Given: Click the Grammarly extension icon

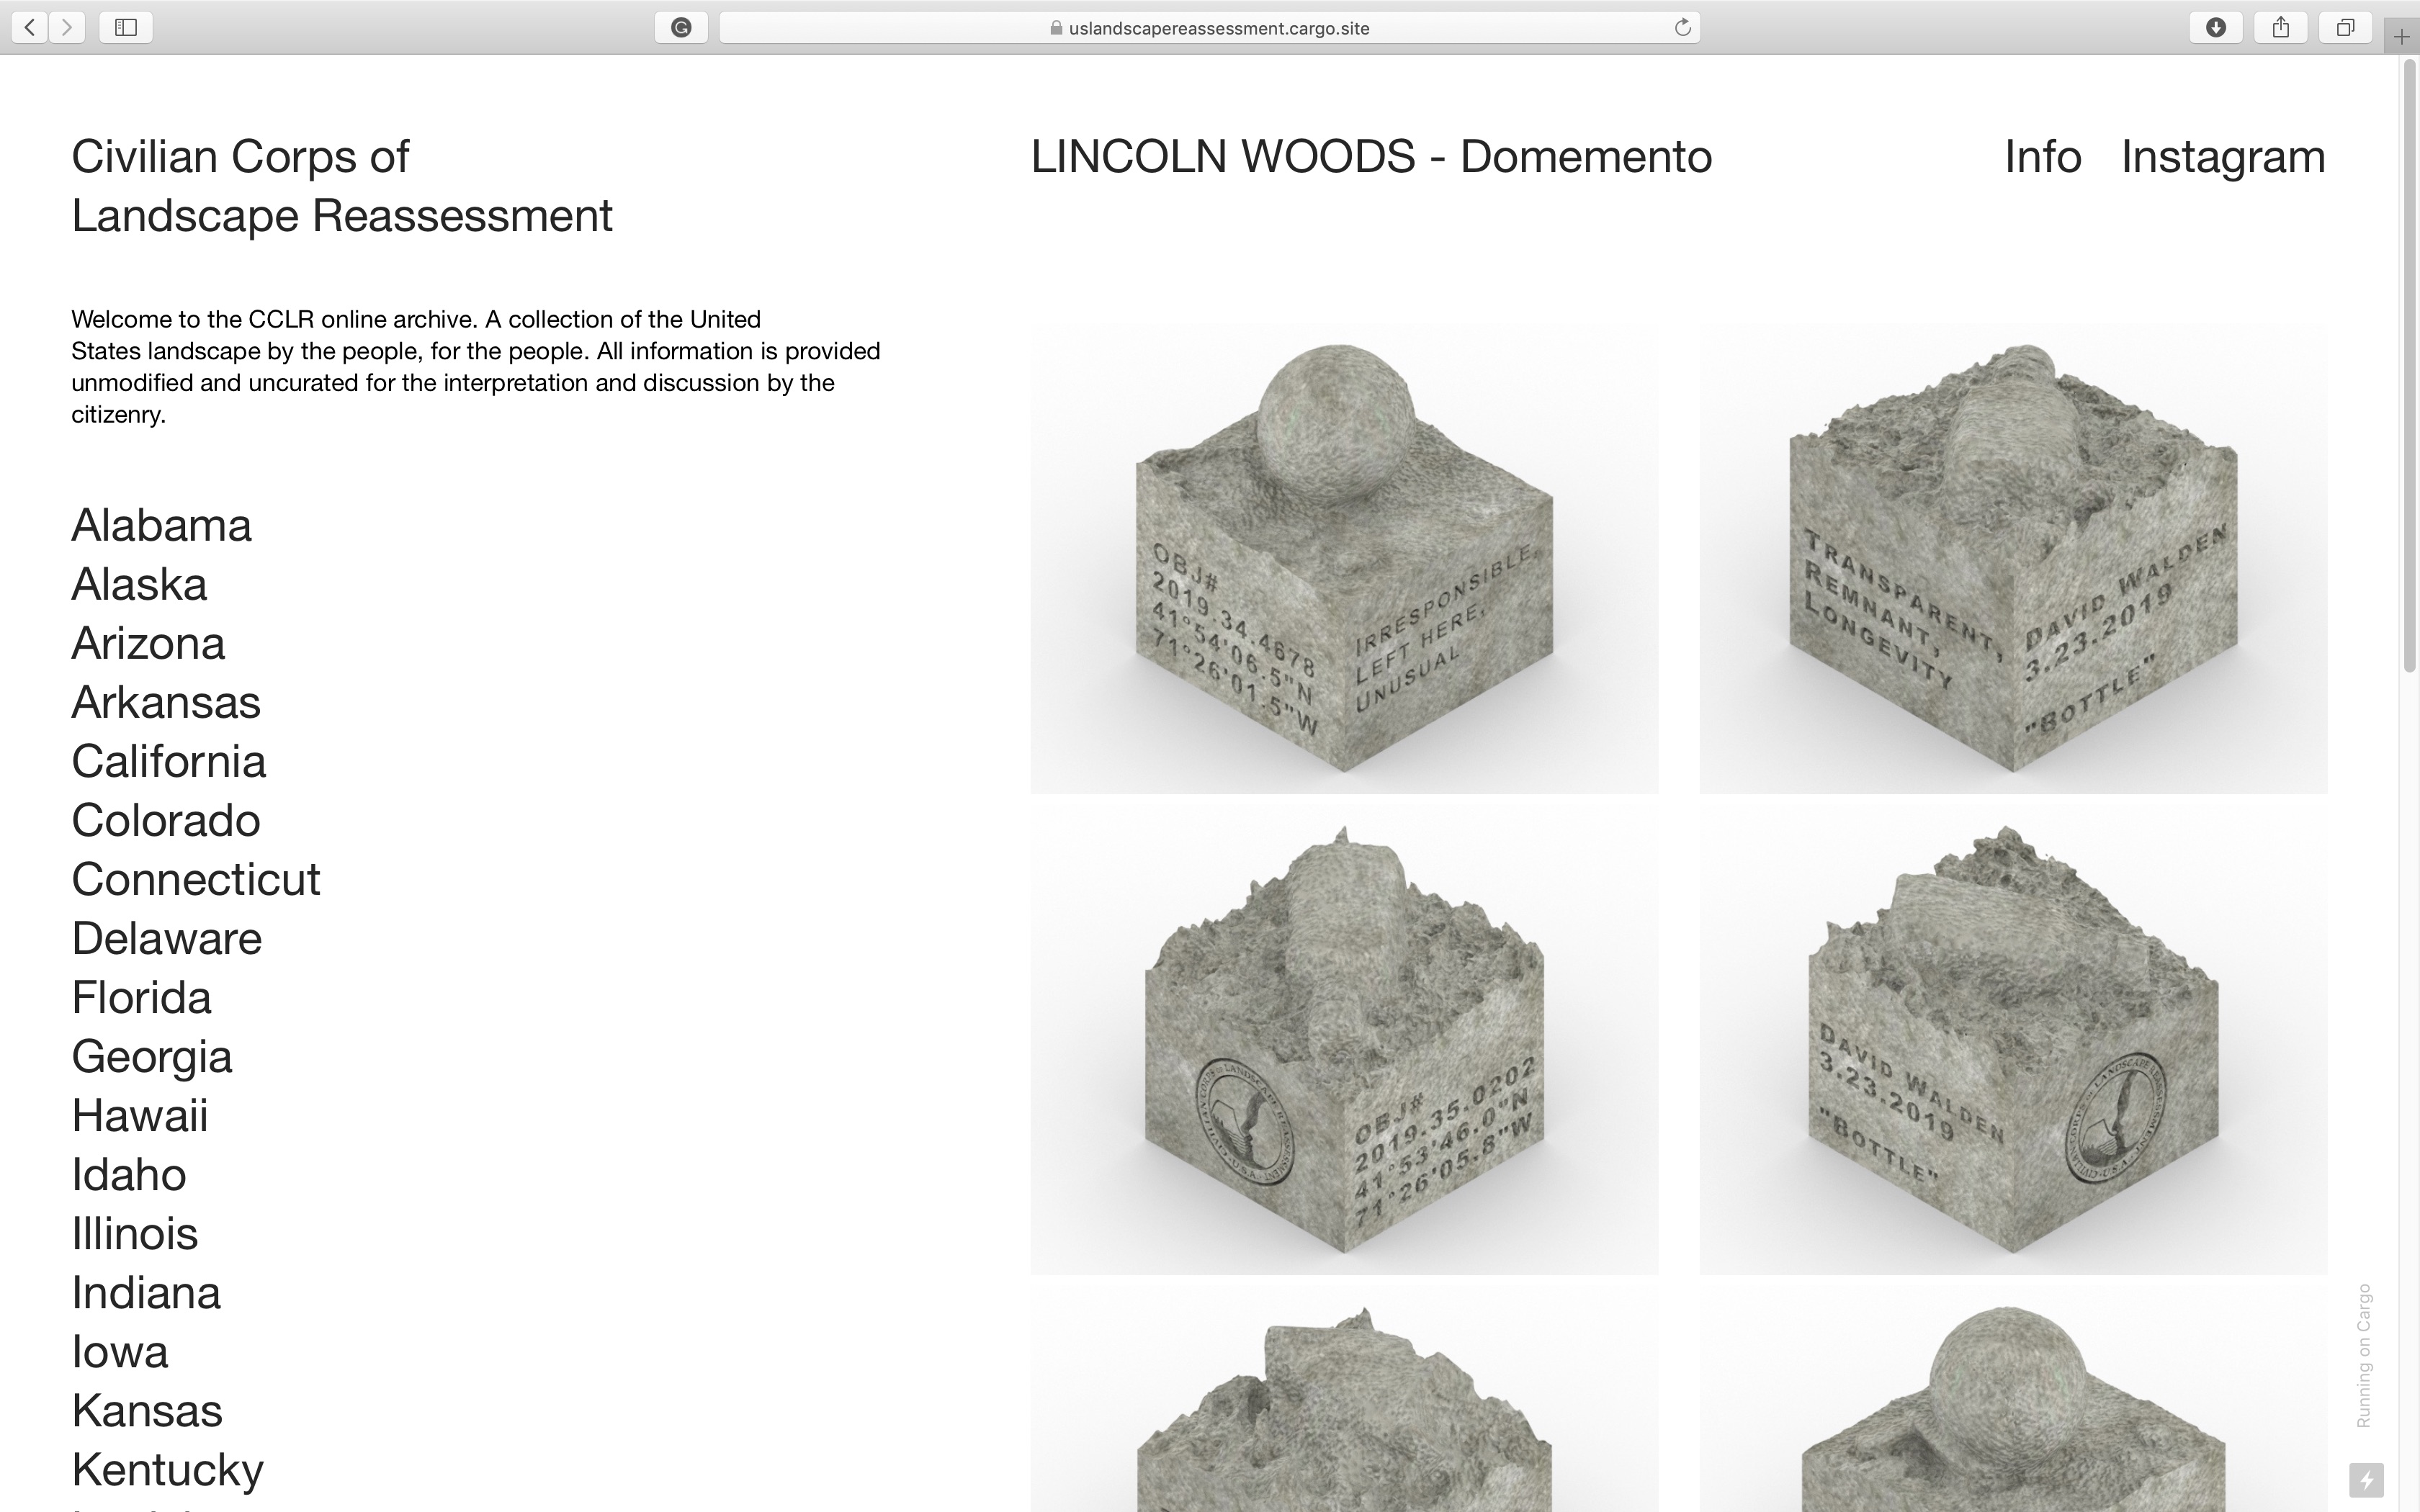Looking at the screenshot, I should (x=681, y=27).
